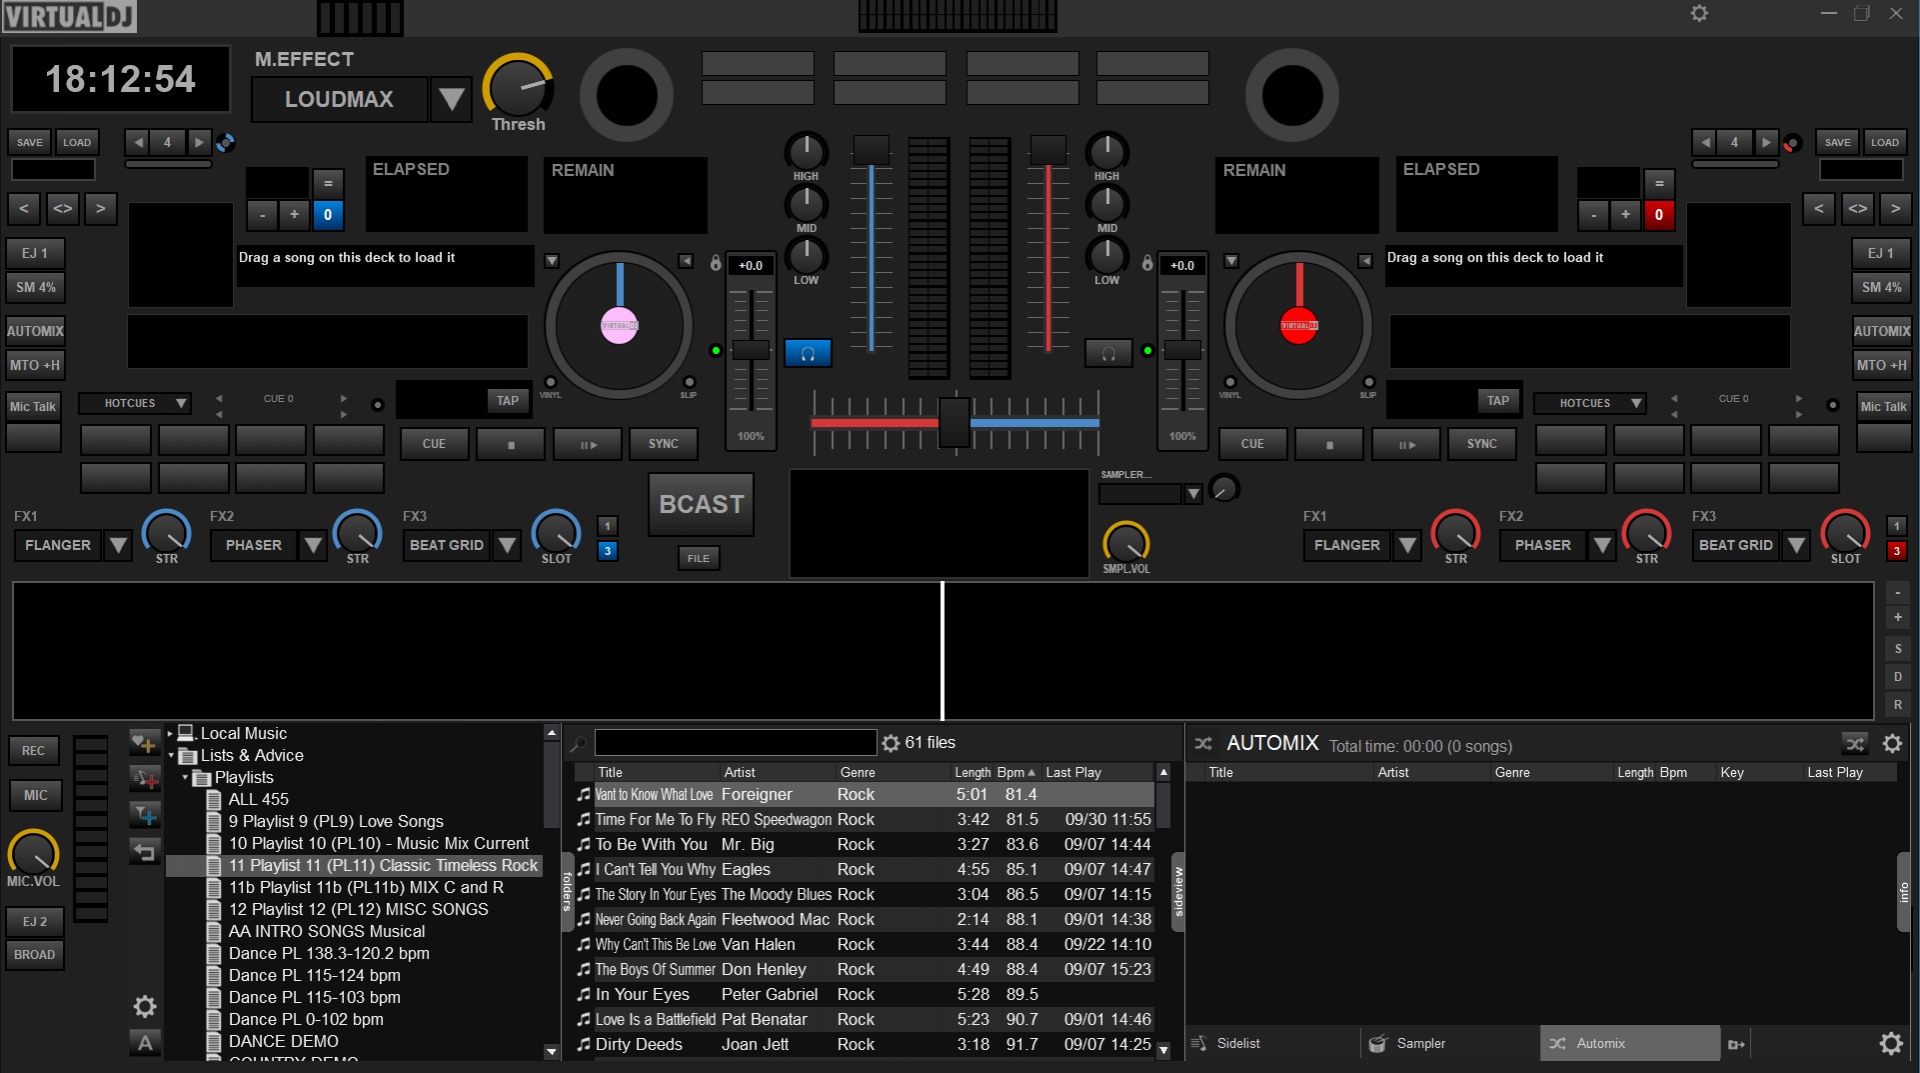The image size is (1920, 1073).
Task: Open left deck HOTCUES dropdown
Action: click(x=135, y=403)
